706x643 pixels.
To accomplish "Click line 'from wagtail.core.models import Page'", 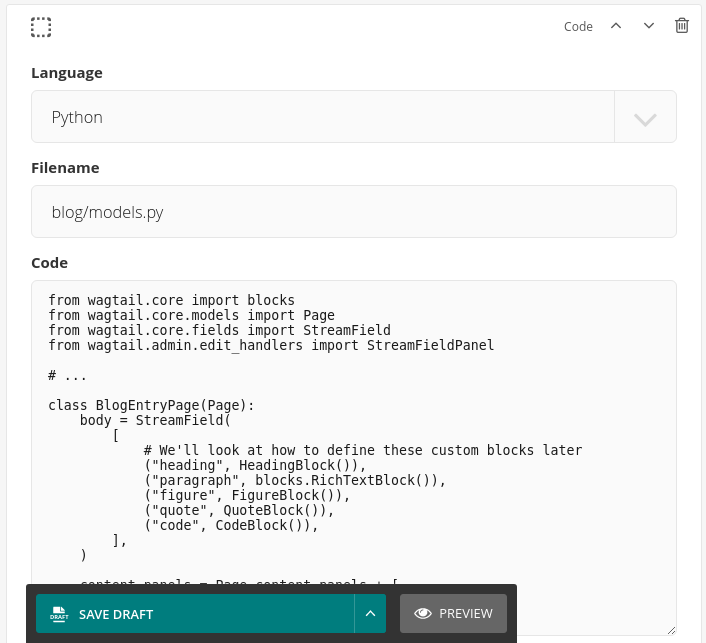I will pyautogui.click(x=191, y=315).
